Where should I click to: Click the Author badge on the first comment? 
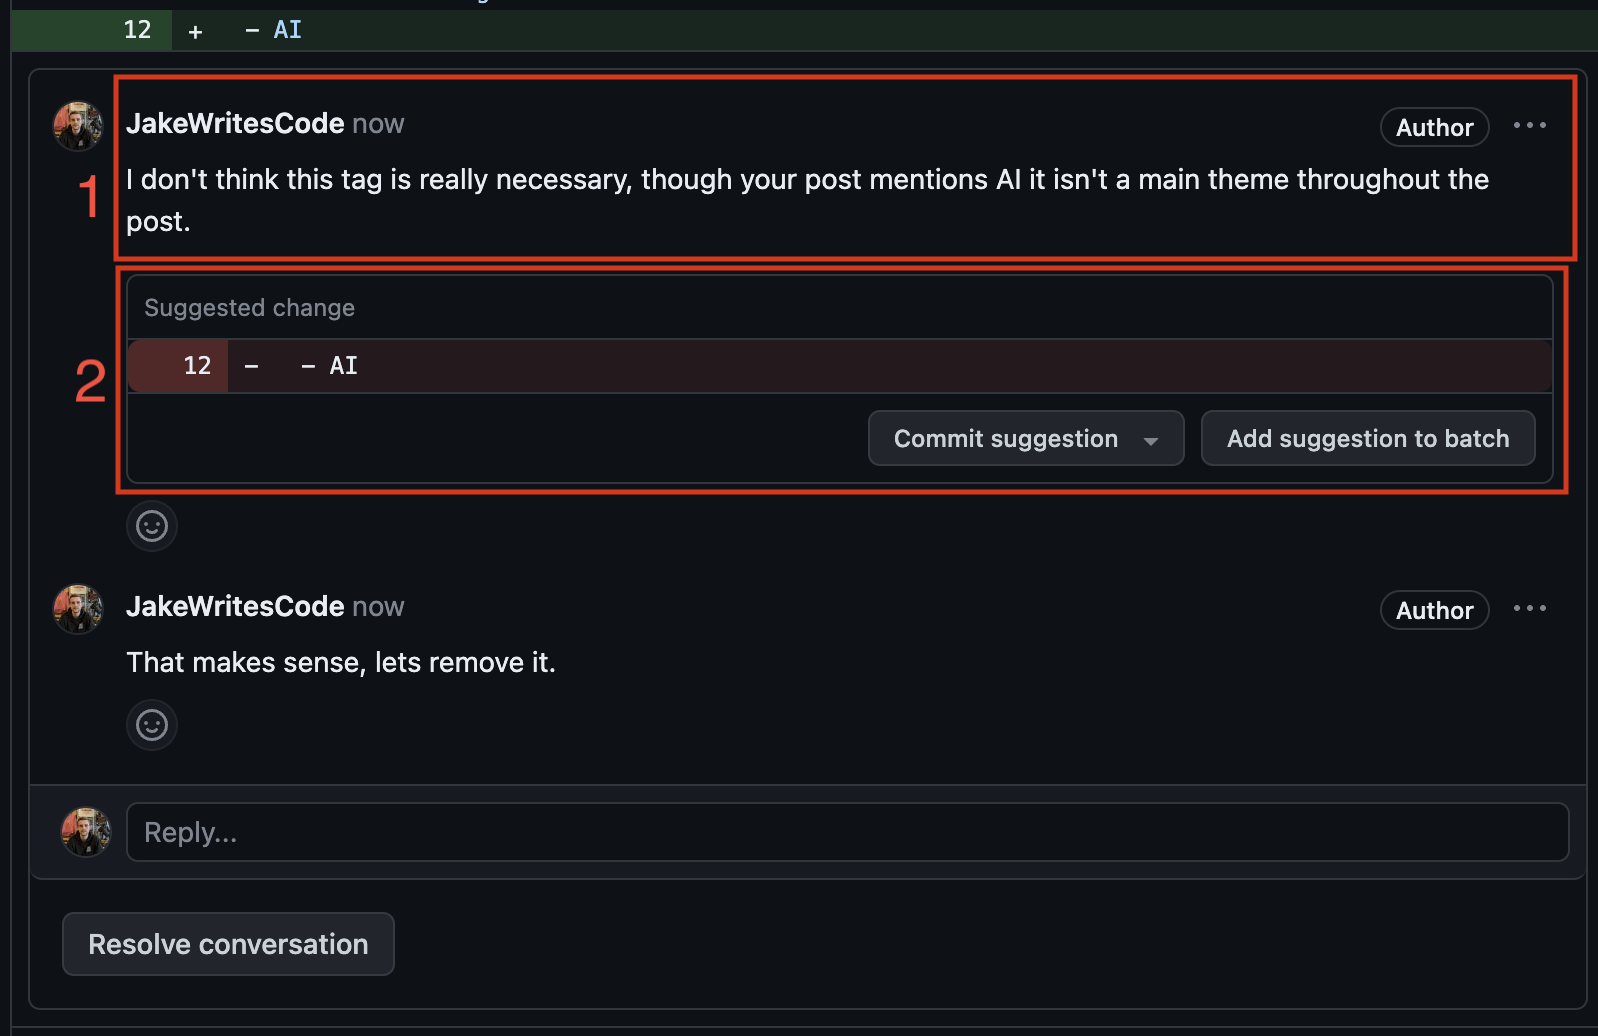tap(1434, 127)
